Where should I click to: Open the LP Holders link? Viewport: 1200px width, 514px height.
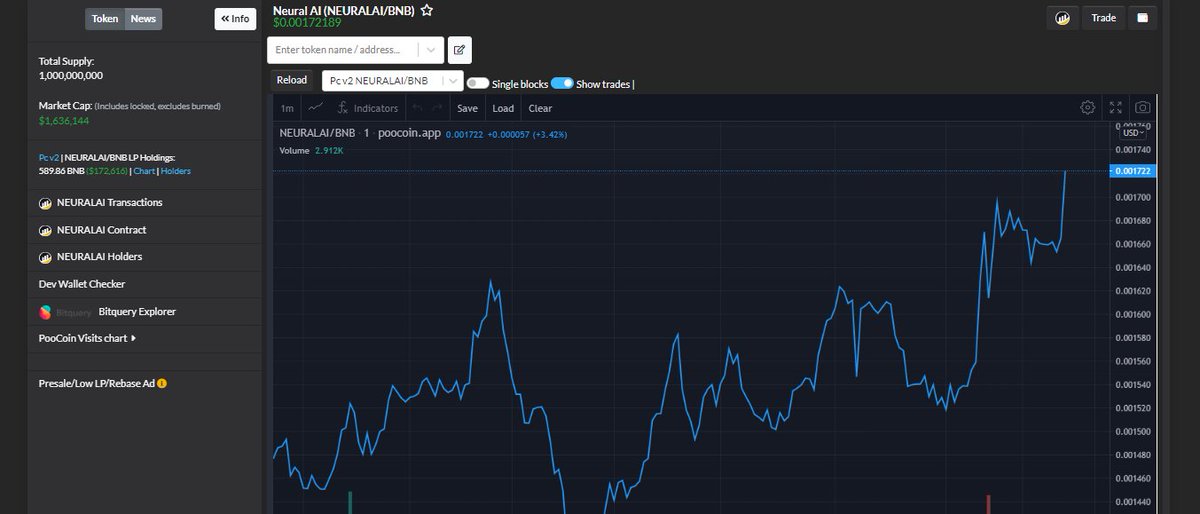click(x=176, y=171)
